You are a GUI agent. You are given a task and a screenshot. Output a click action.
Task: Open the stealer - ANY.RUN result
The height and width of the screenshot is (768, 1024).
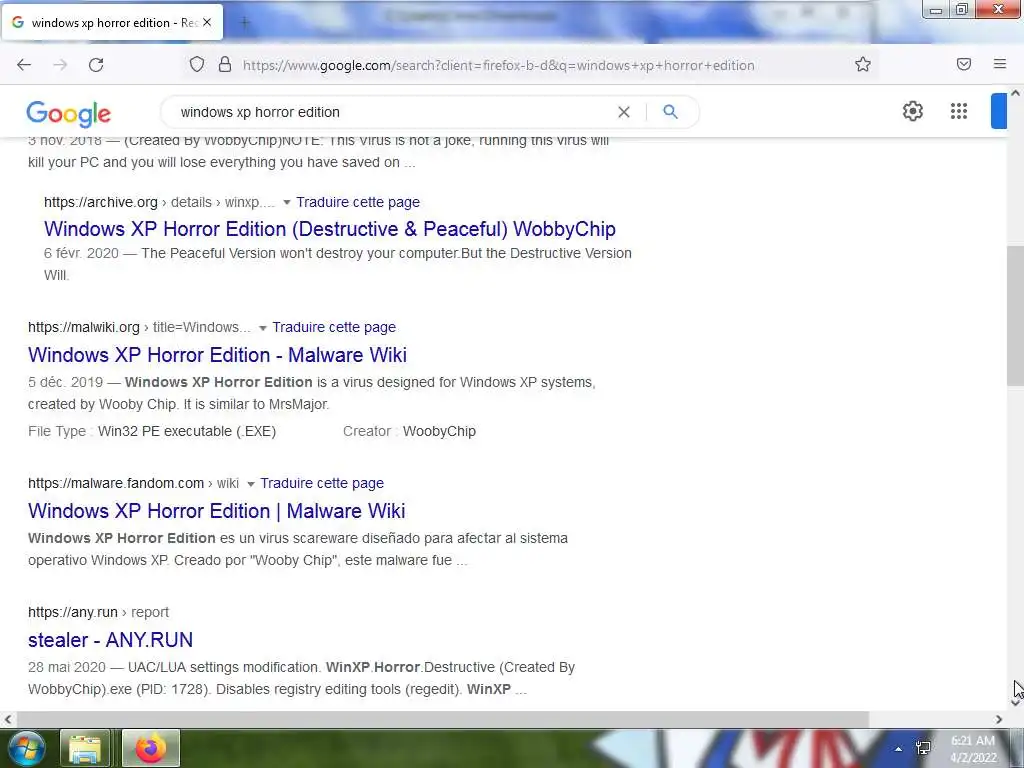[x=110, y=640]
